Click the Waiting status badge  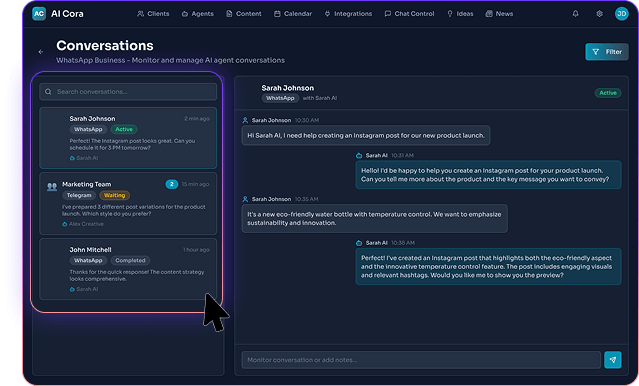tap(115, 196)
